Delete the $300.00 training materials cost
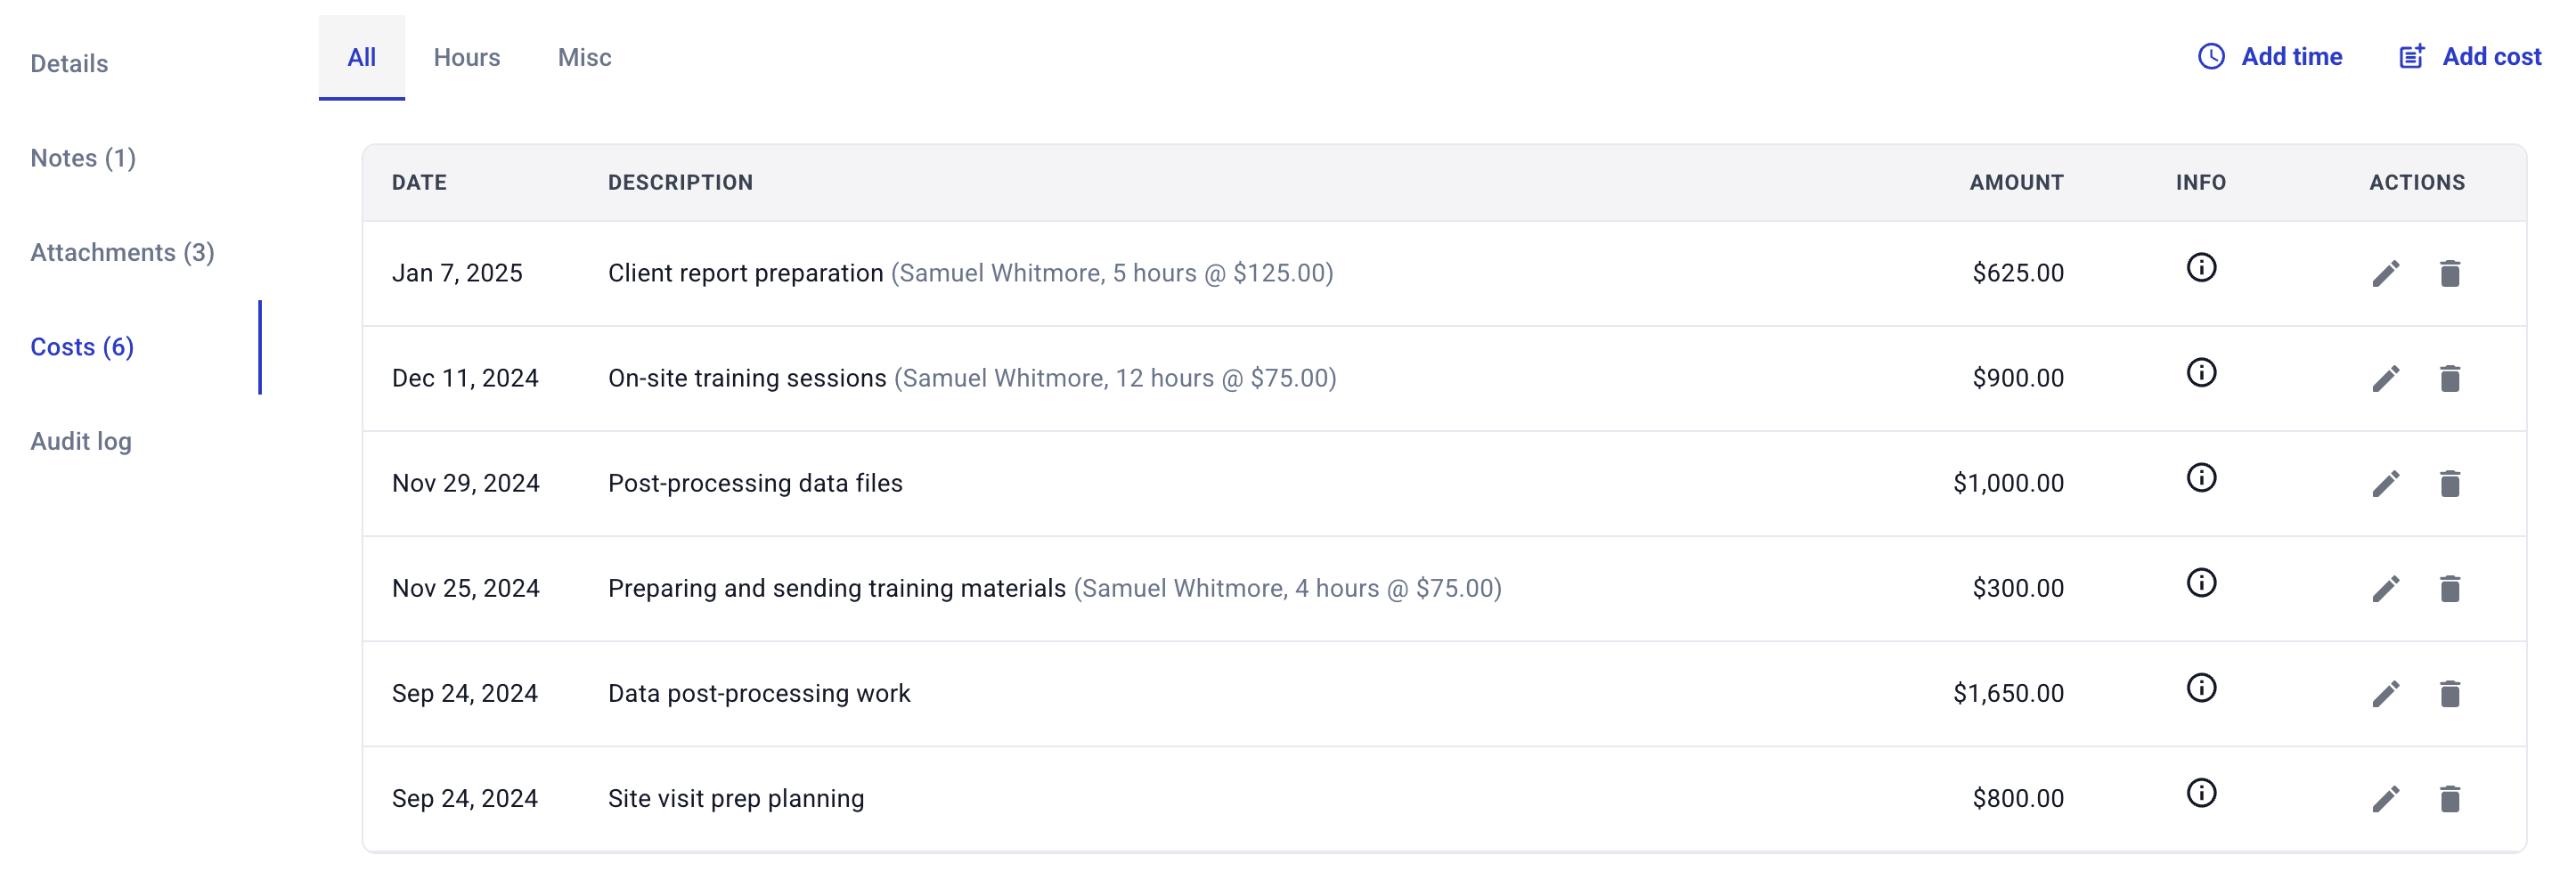This screenshot has height=880, width=2576. (2449, 588)
